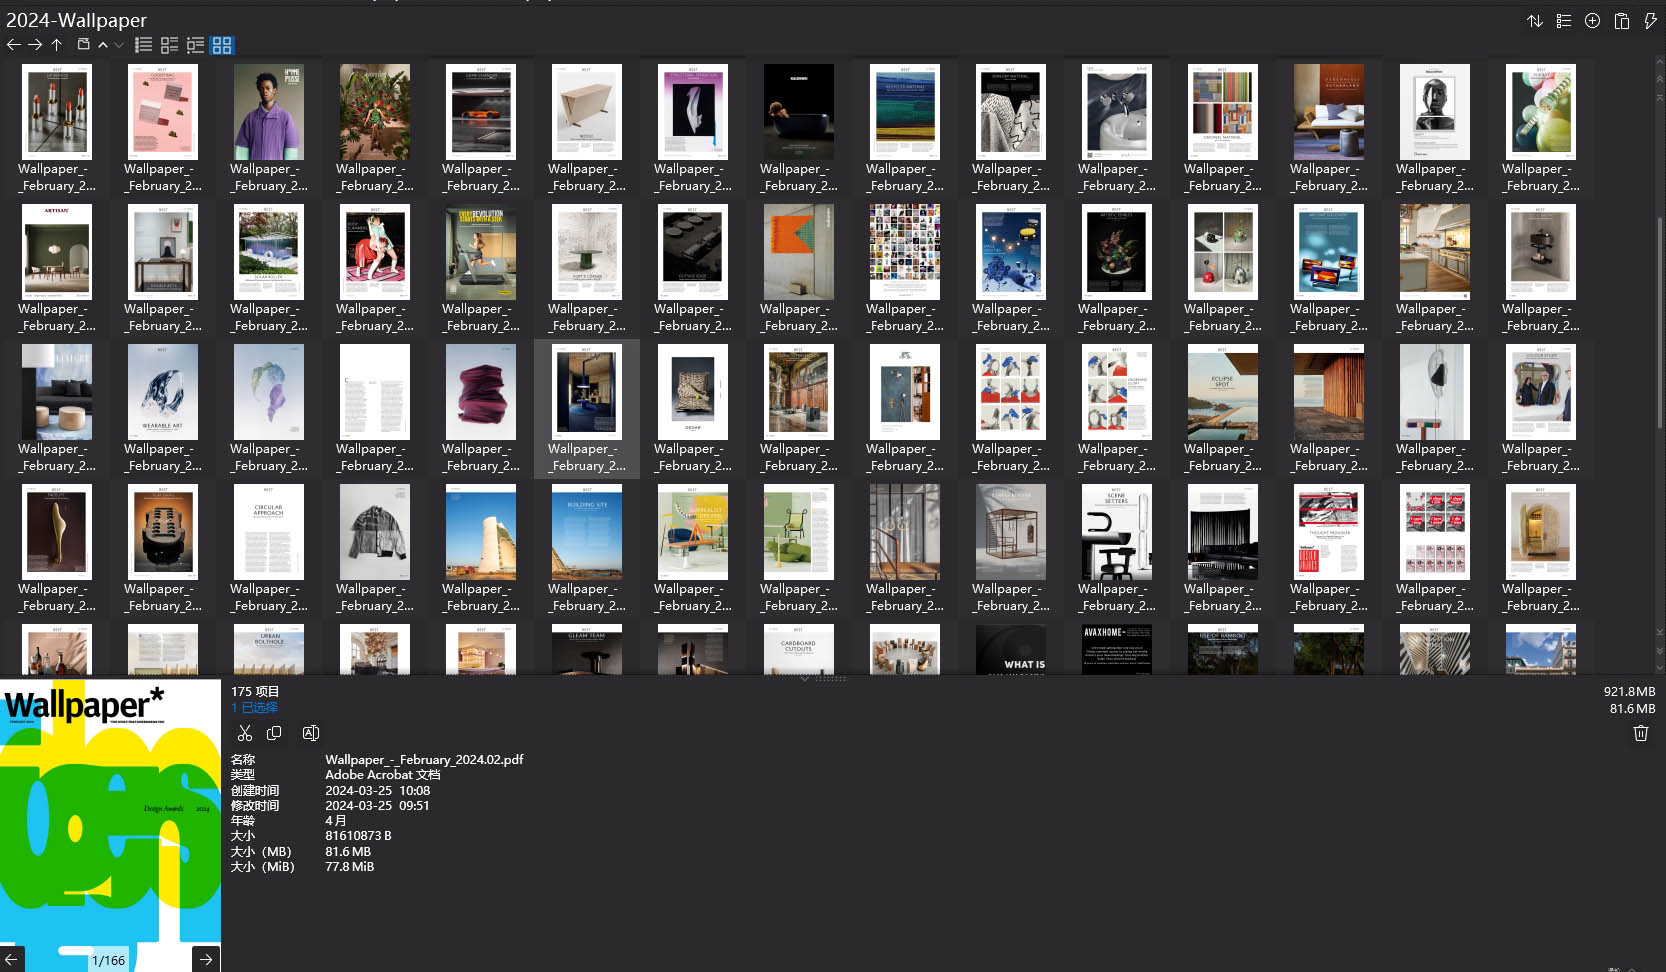Image resolution: width=1666 pixels, height=972 pixels.
Task: Click the lightning quick-actions icon
Action: [1650, 21]
